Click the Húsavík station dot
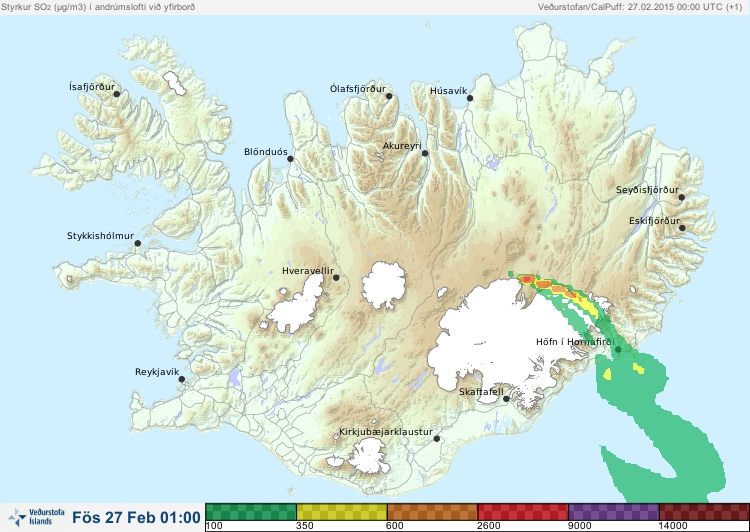Image resolution: width=750 pixels, height=532 pixels. point(470,98)
